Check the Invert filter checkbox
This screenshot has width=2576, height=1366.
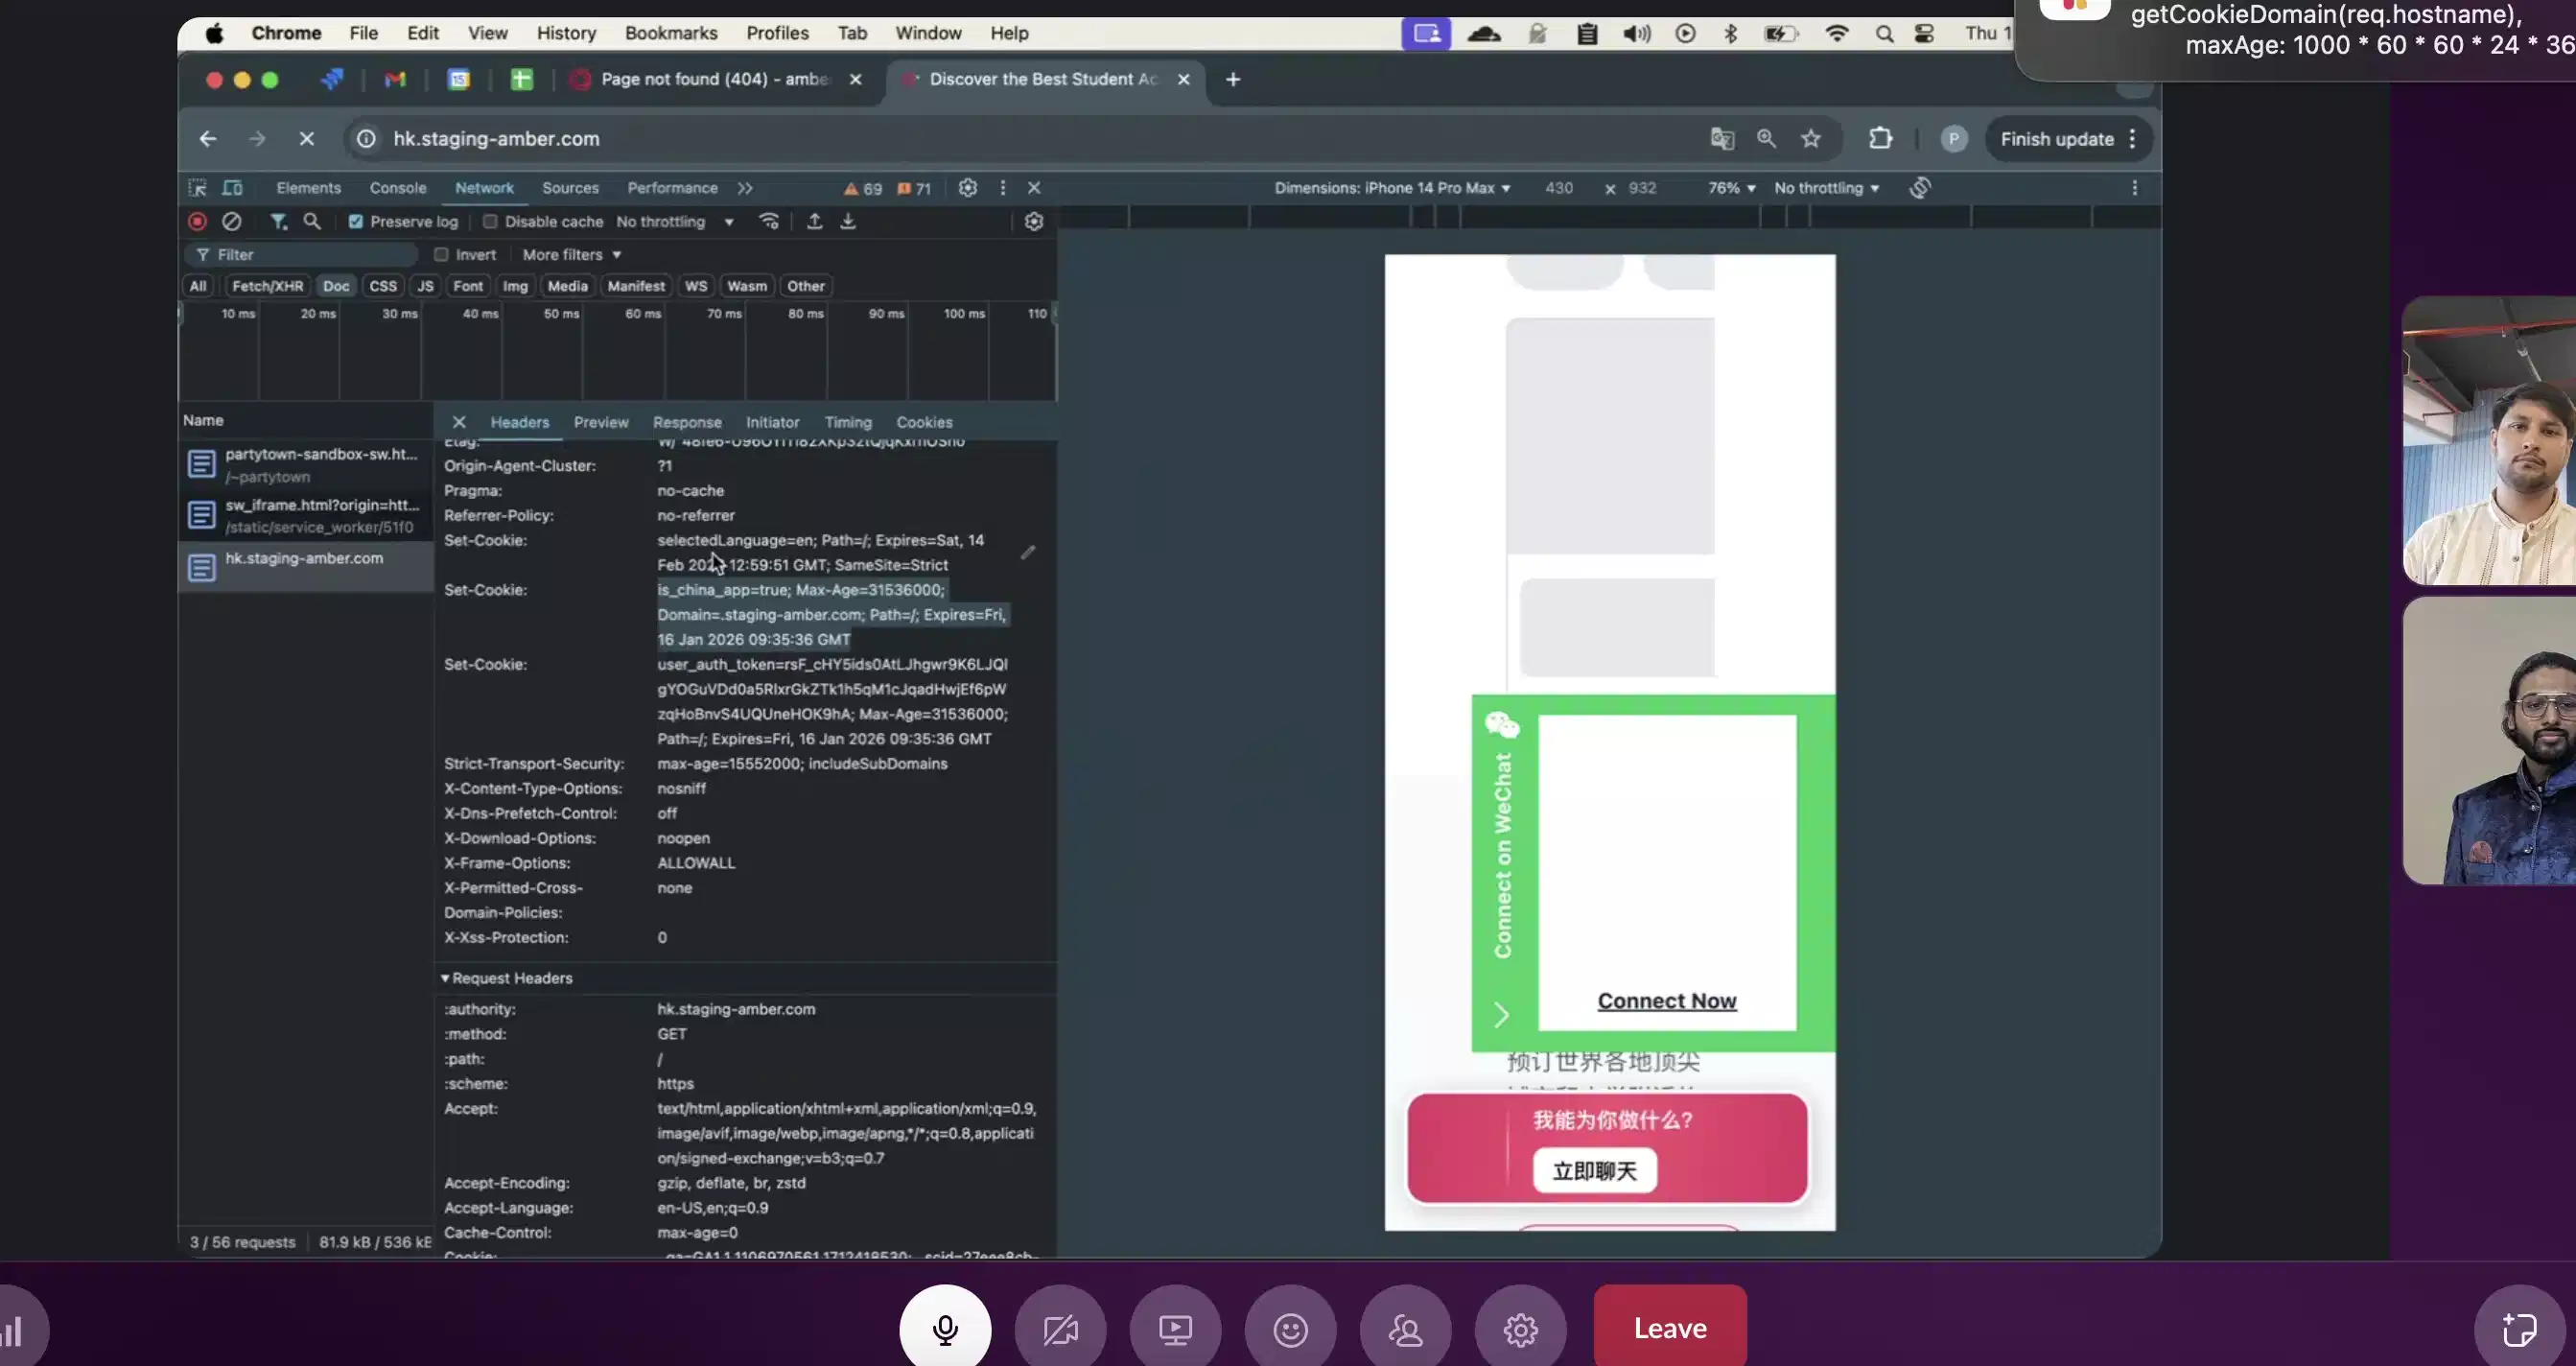(x=441, y=255)
